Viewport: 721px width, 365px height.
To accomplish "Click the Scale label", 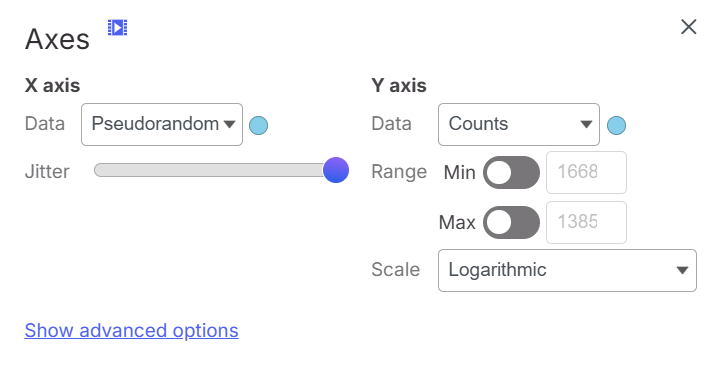I will click(395, 270).
